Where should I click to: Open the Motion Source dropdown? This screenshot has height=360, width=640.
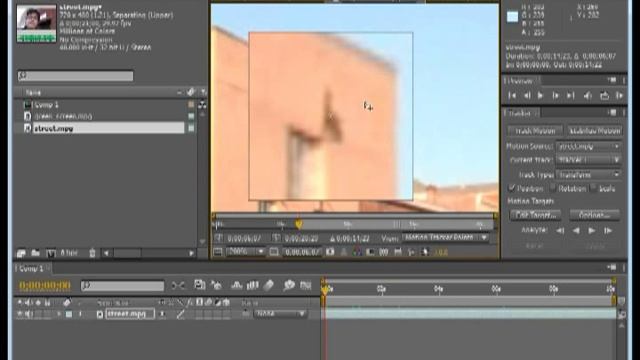point(589,146)
